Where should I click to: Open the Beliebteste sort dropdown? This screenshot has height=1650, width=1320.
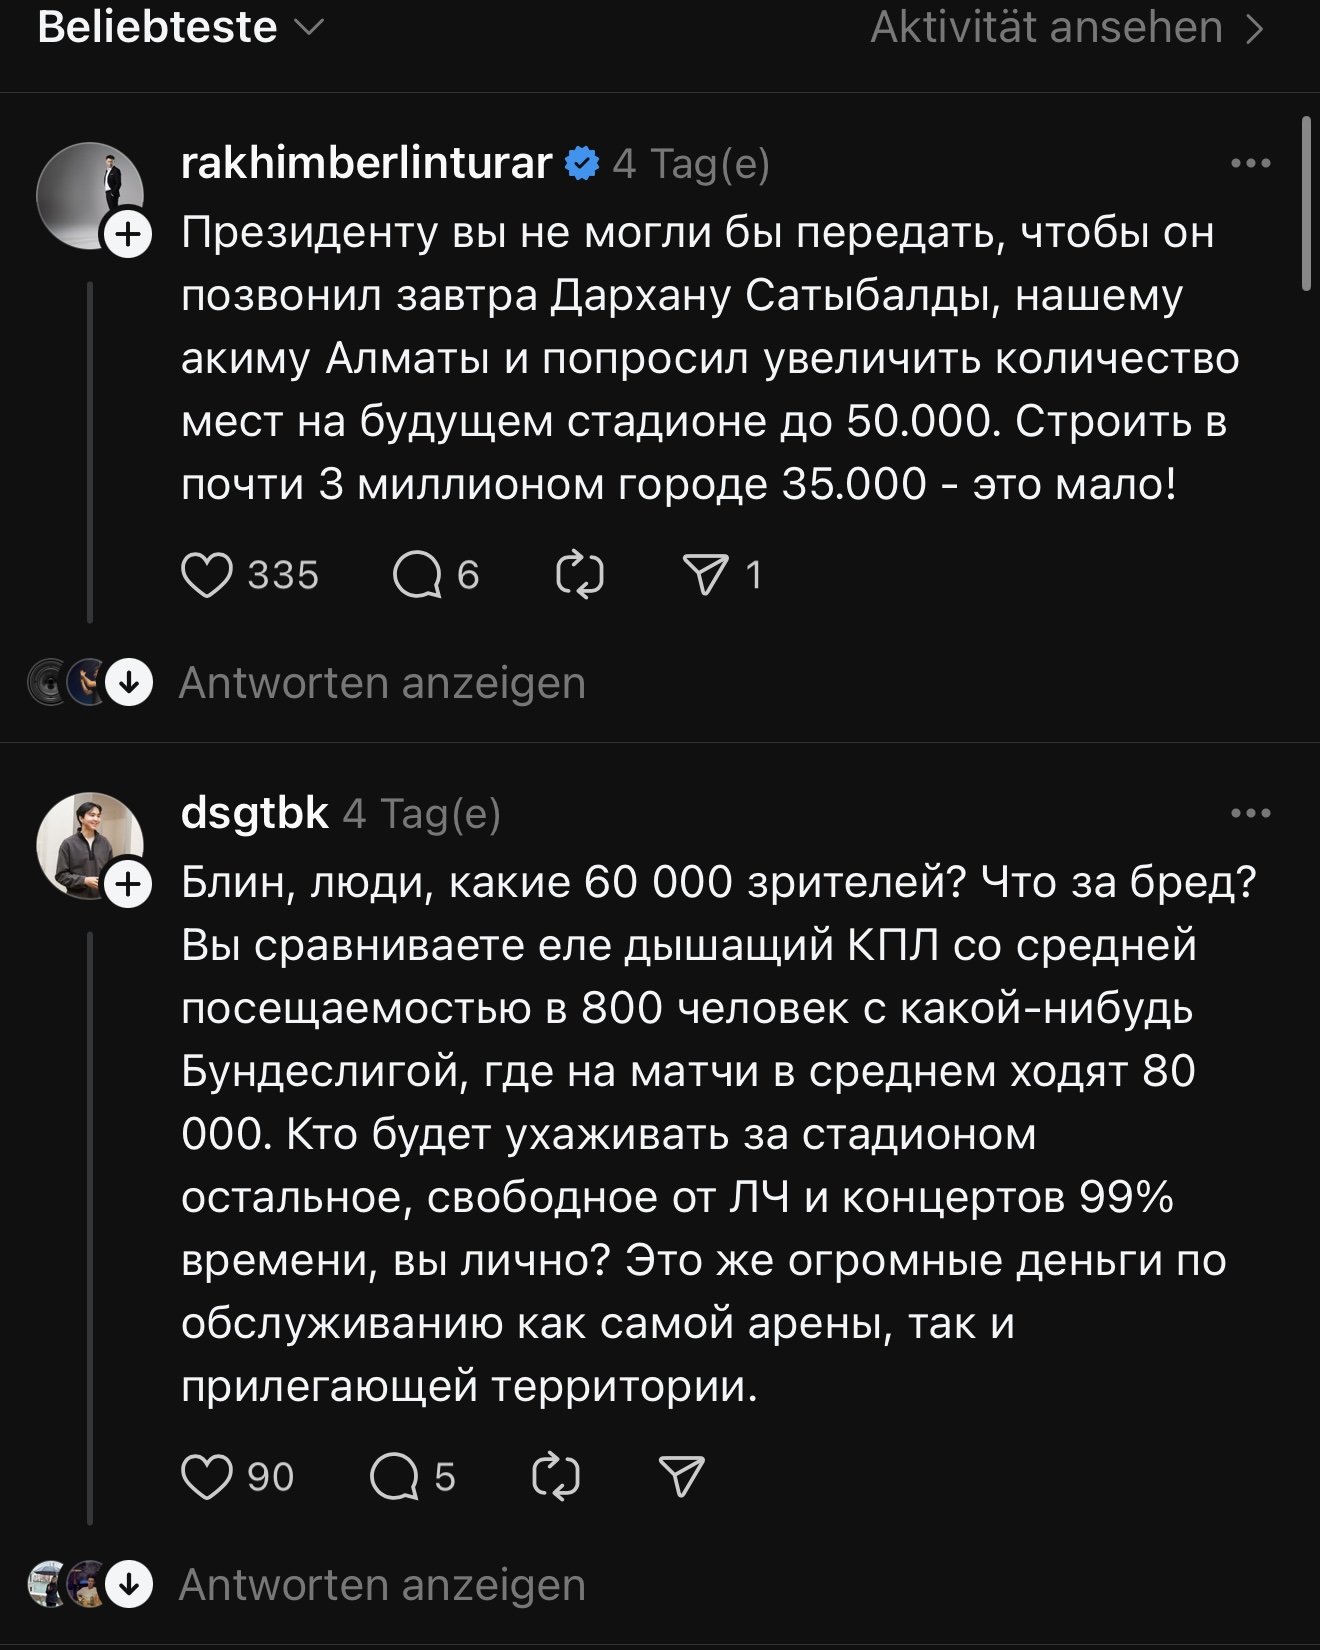click(x=180, y=28)
